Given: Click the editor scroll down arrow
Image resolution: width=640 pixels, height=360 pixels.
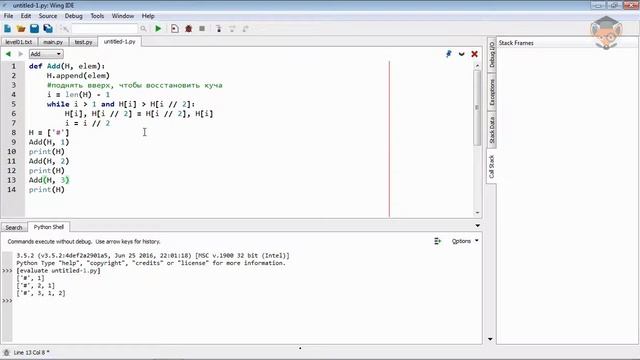Looking at the screenshot, I should [x=477, y=213].
